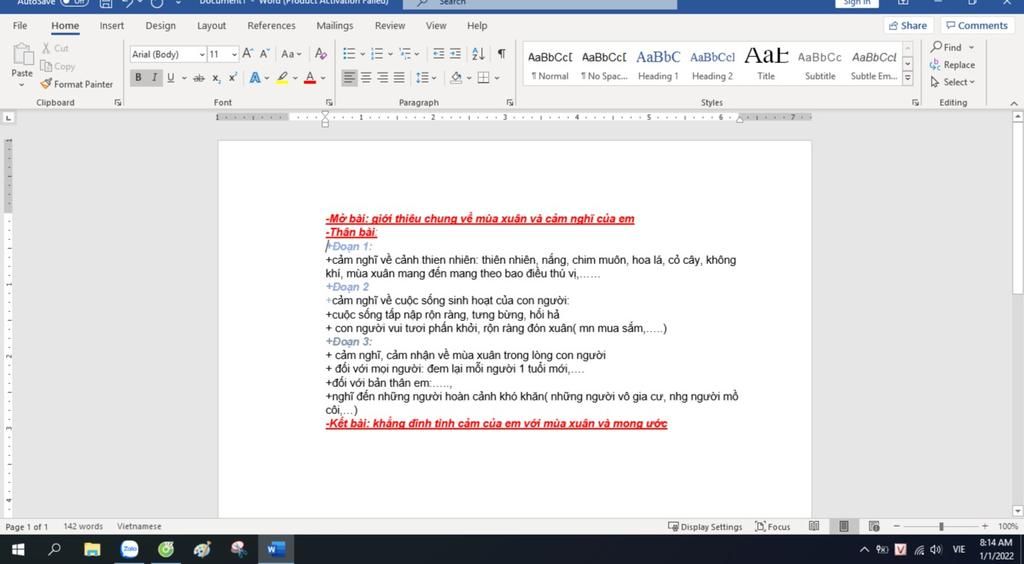Viewport: 1024px width, 564px height.
Task: Expand the underline style dropdown arrow
Action: click(x=184, y=78)
